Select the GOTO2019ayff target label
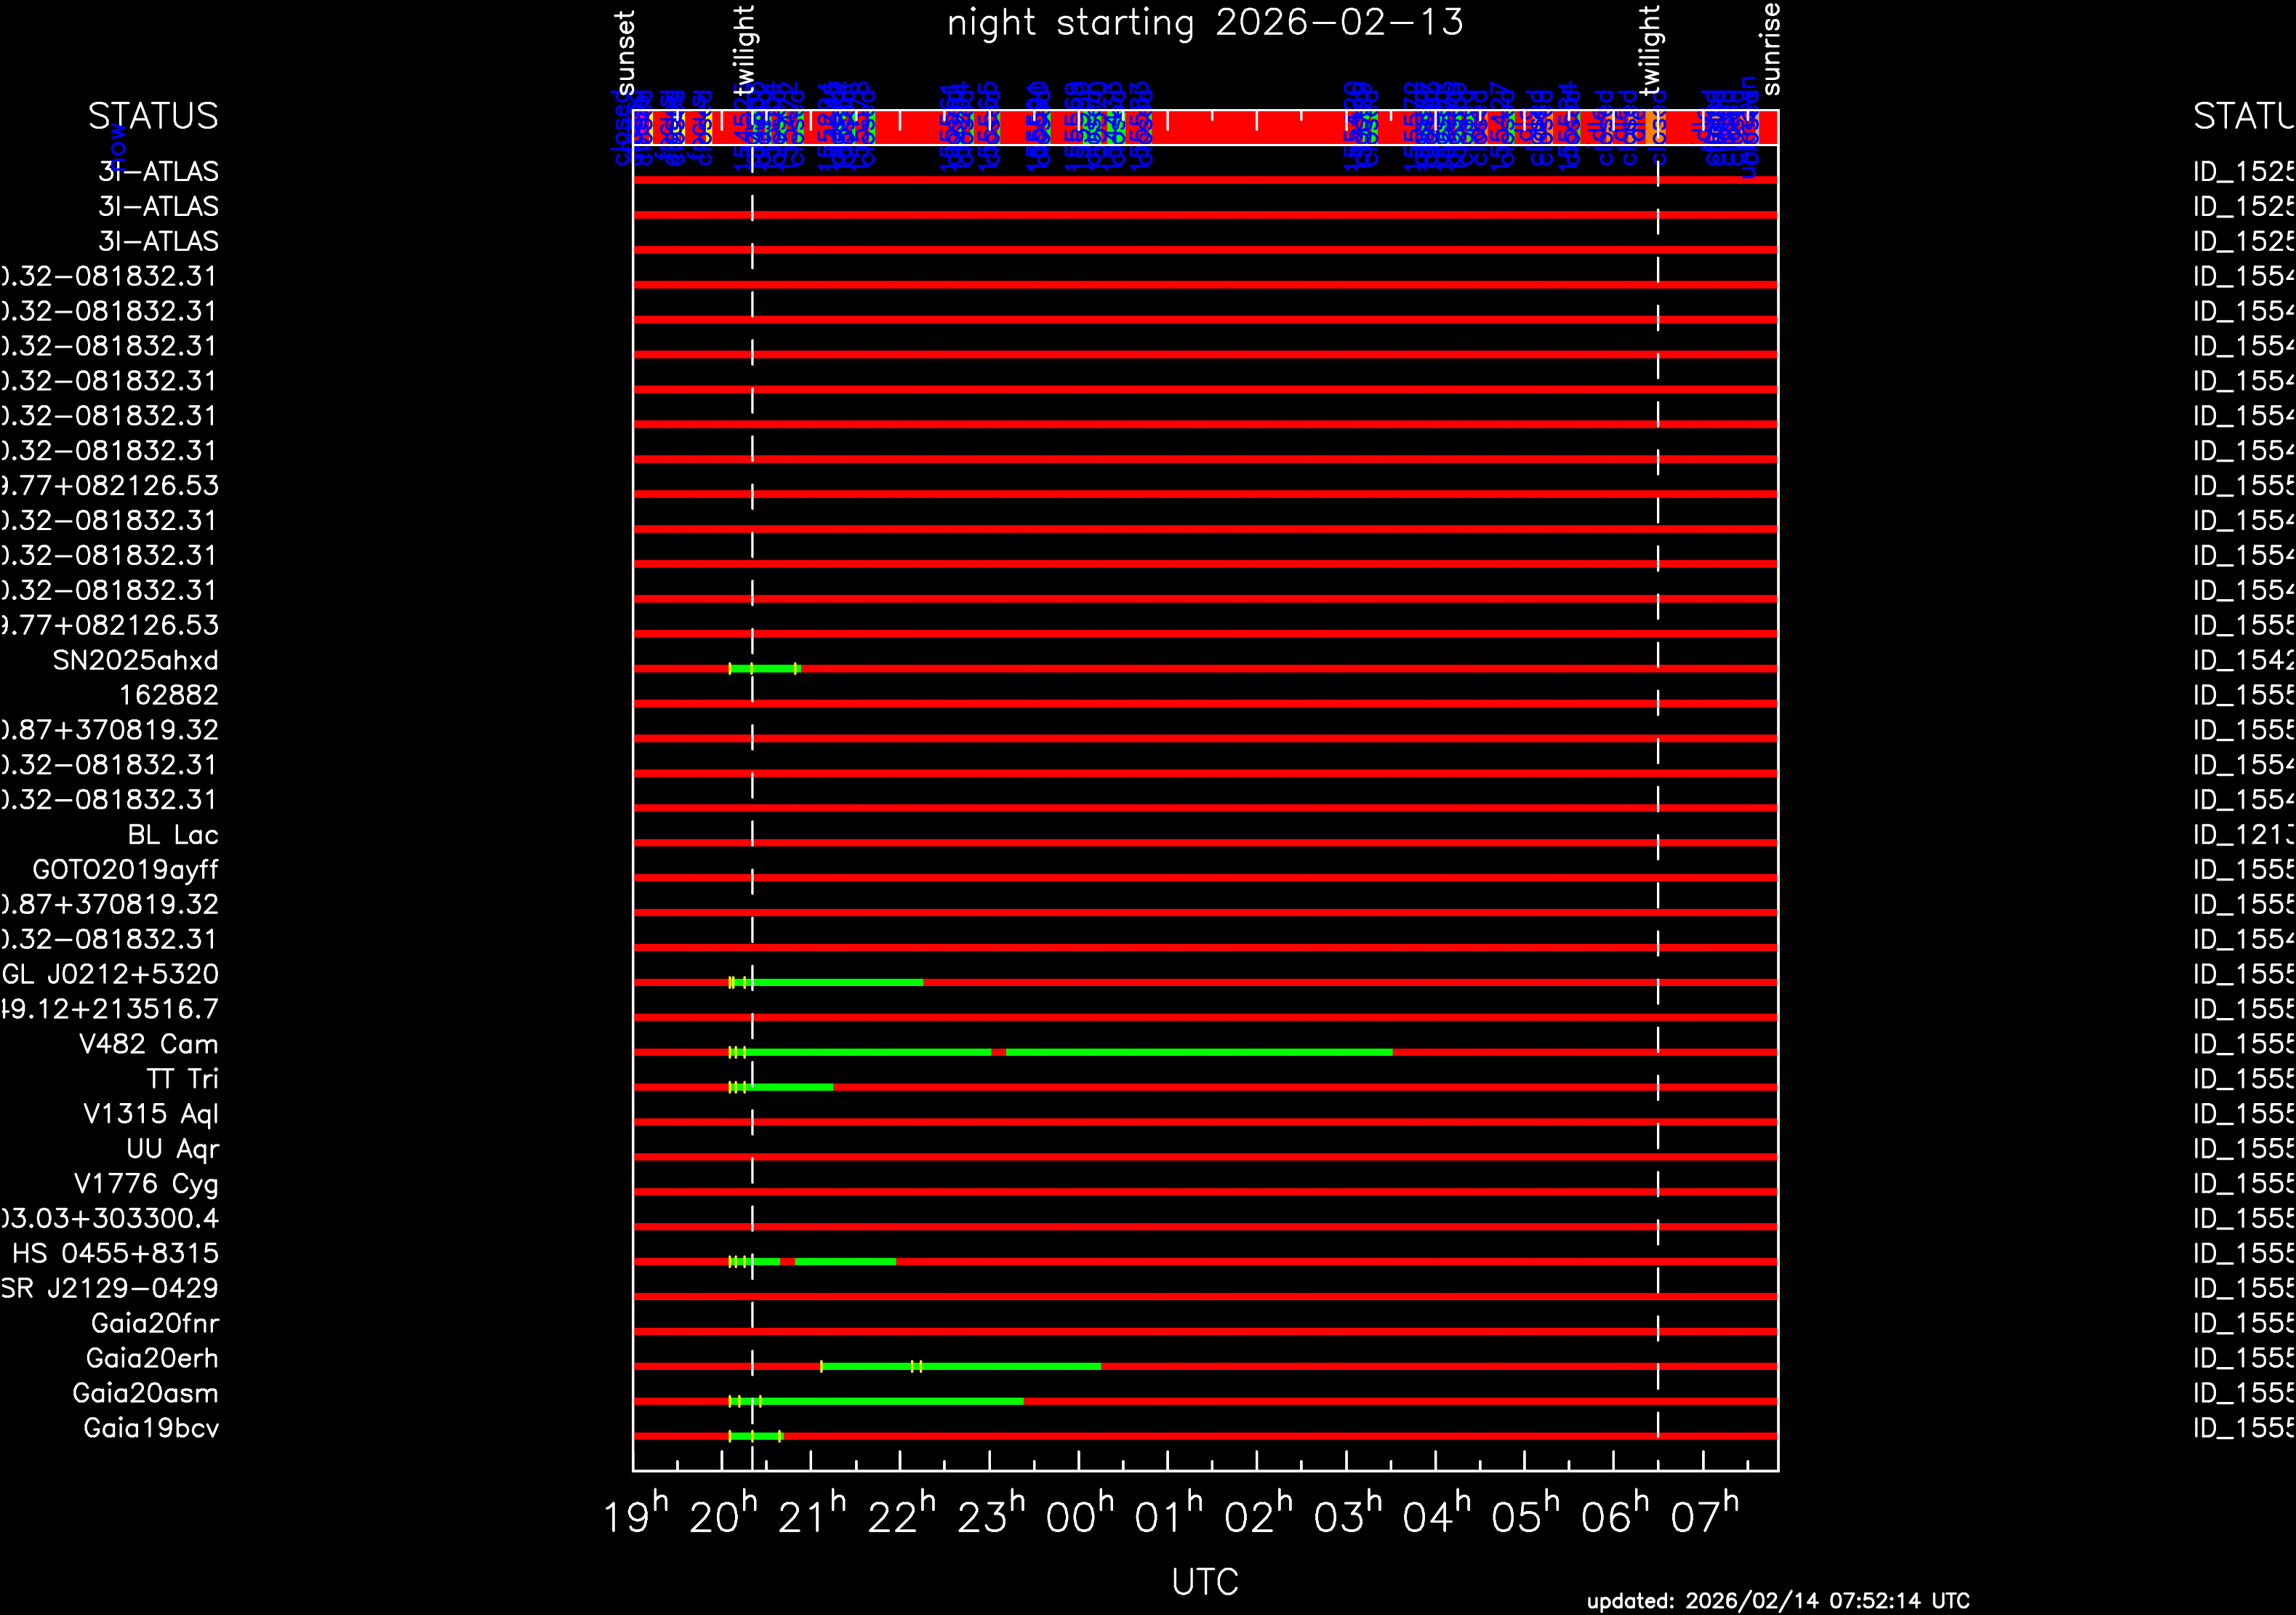 pos(125,870)
